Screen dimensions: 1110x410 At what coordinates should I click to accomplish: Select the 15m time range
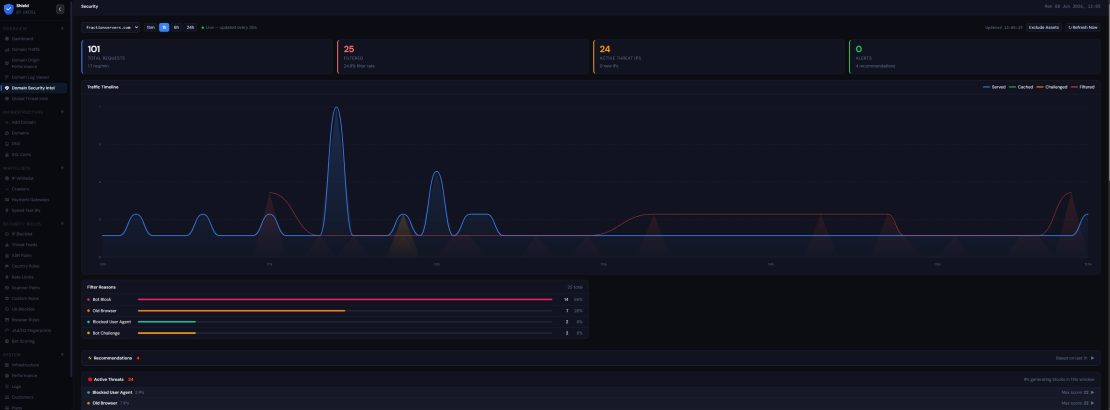pos(151,28)
